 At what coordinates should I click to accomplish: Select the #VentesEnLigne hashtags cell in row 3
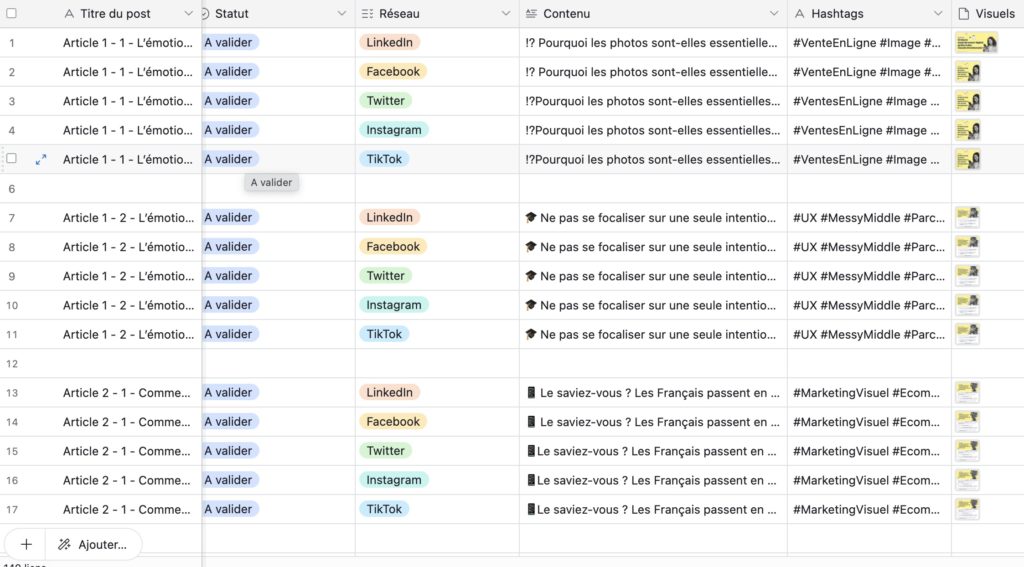[x=869, y=101]
